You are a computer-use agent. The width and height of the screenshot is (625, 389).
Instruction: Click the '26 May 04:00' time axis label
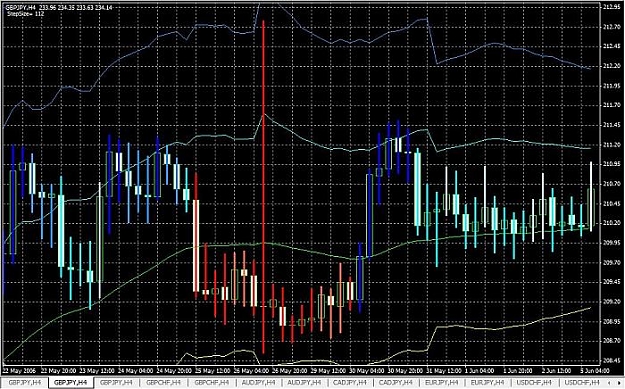[x=252, y=371]
